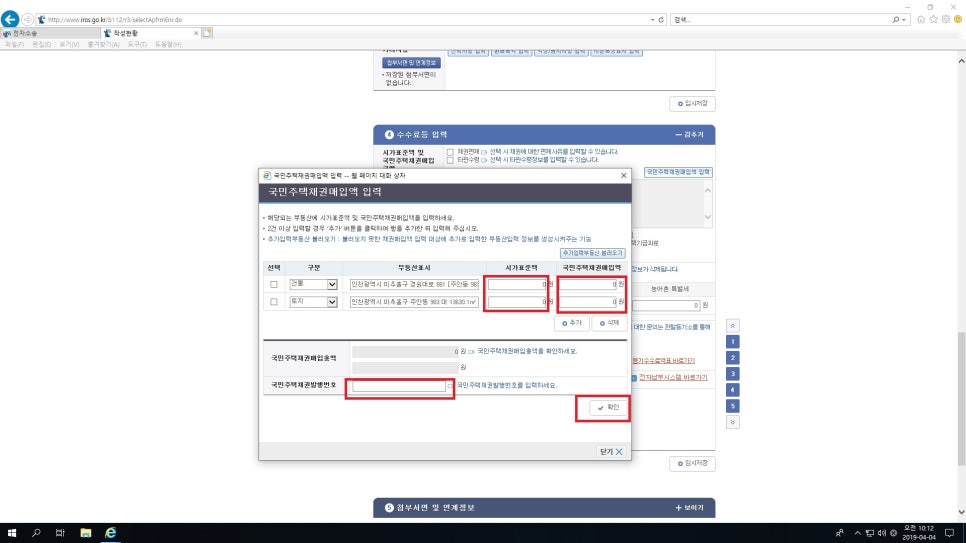Click the 시가표준액 field in the 건물 row
The image size is (966, 543).
click(x=518, y=284)
